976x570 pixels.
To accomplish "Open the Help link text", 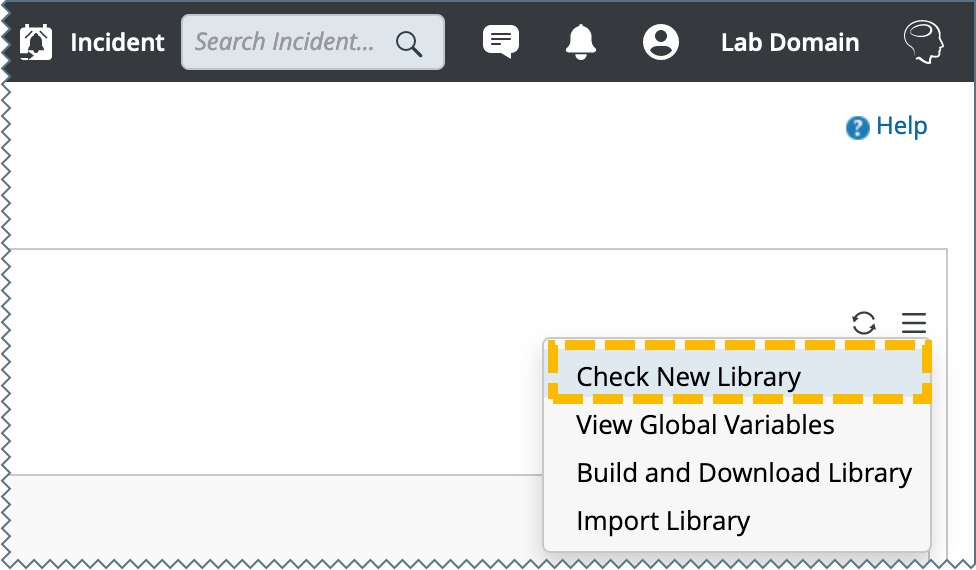I will tap(902, 127).
